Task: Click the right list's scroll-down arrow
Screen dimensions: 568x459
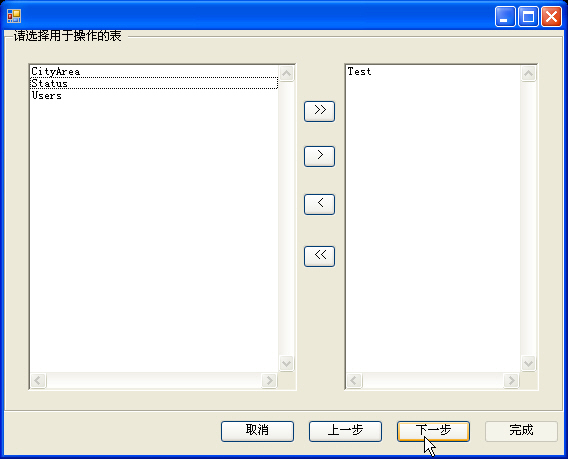Action: point(529,363)
